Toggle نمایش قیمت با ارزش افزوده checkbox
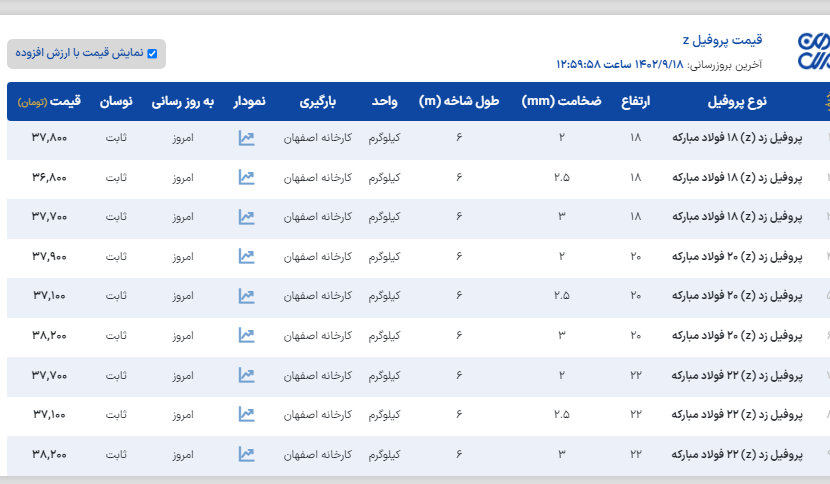Viewport: 830px width, 484px height. (x=152, y=54)
